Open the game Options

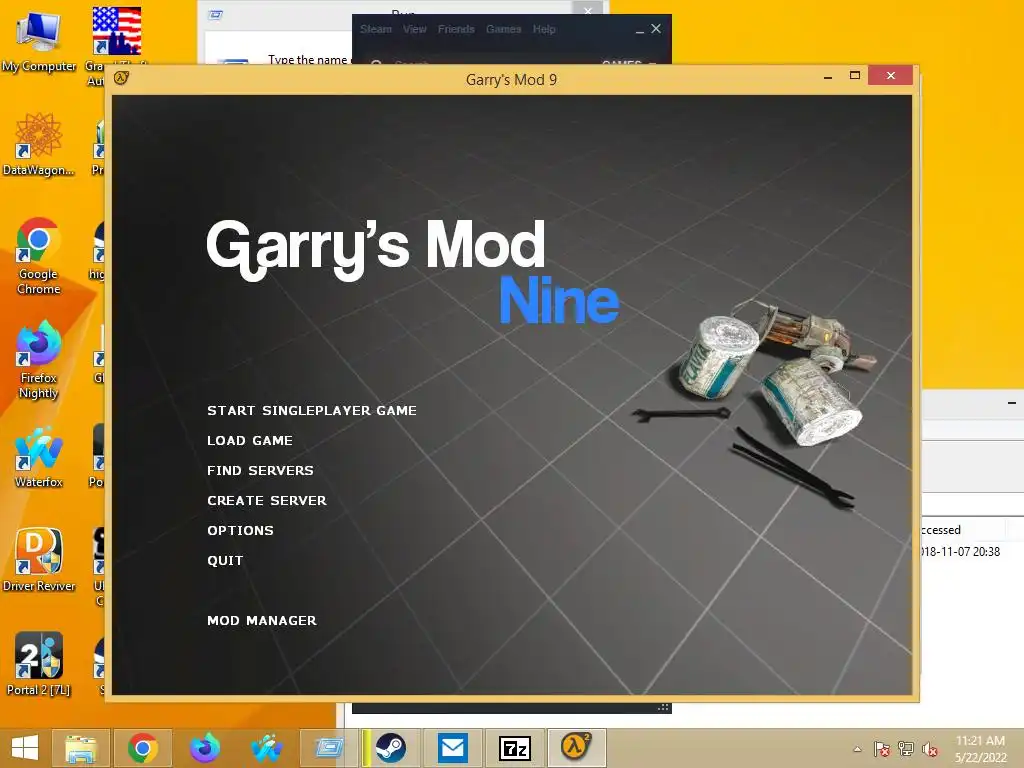point(240,531)
